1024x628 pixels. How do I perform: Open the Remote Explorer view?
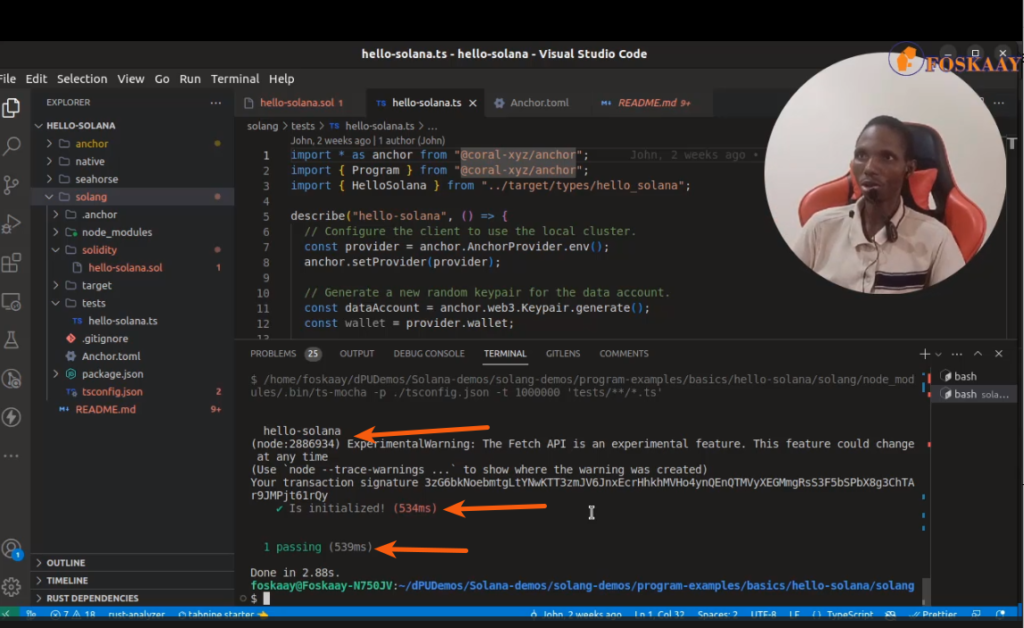[11, 302]
